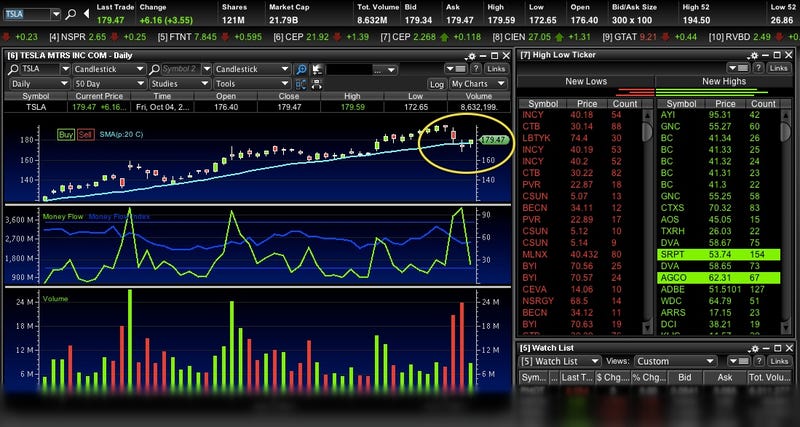Sort Watch List by Ask column
The width and height of the screenshot is (800, 427).
click(724, 378)
